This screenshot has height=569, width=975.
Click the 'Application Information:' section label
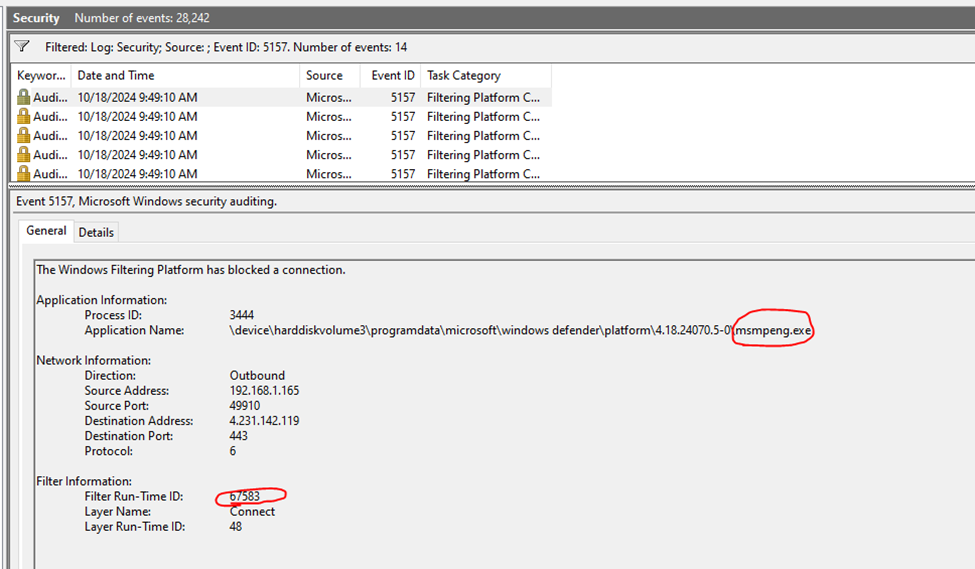tap(101, 300)
